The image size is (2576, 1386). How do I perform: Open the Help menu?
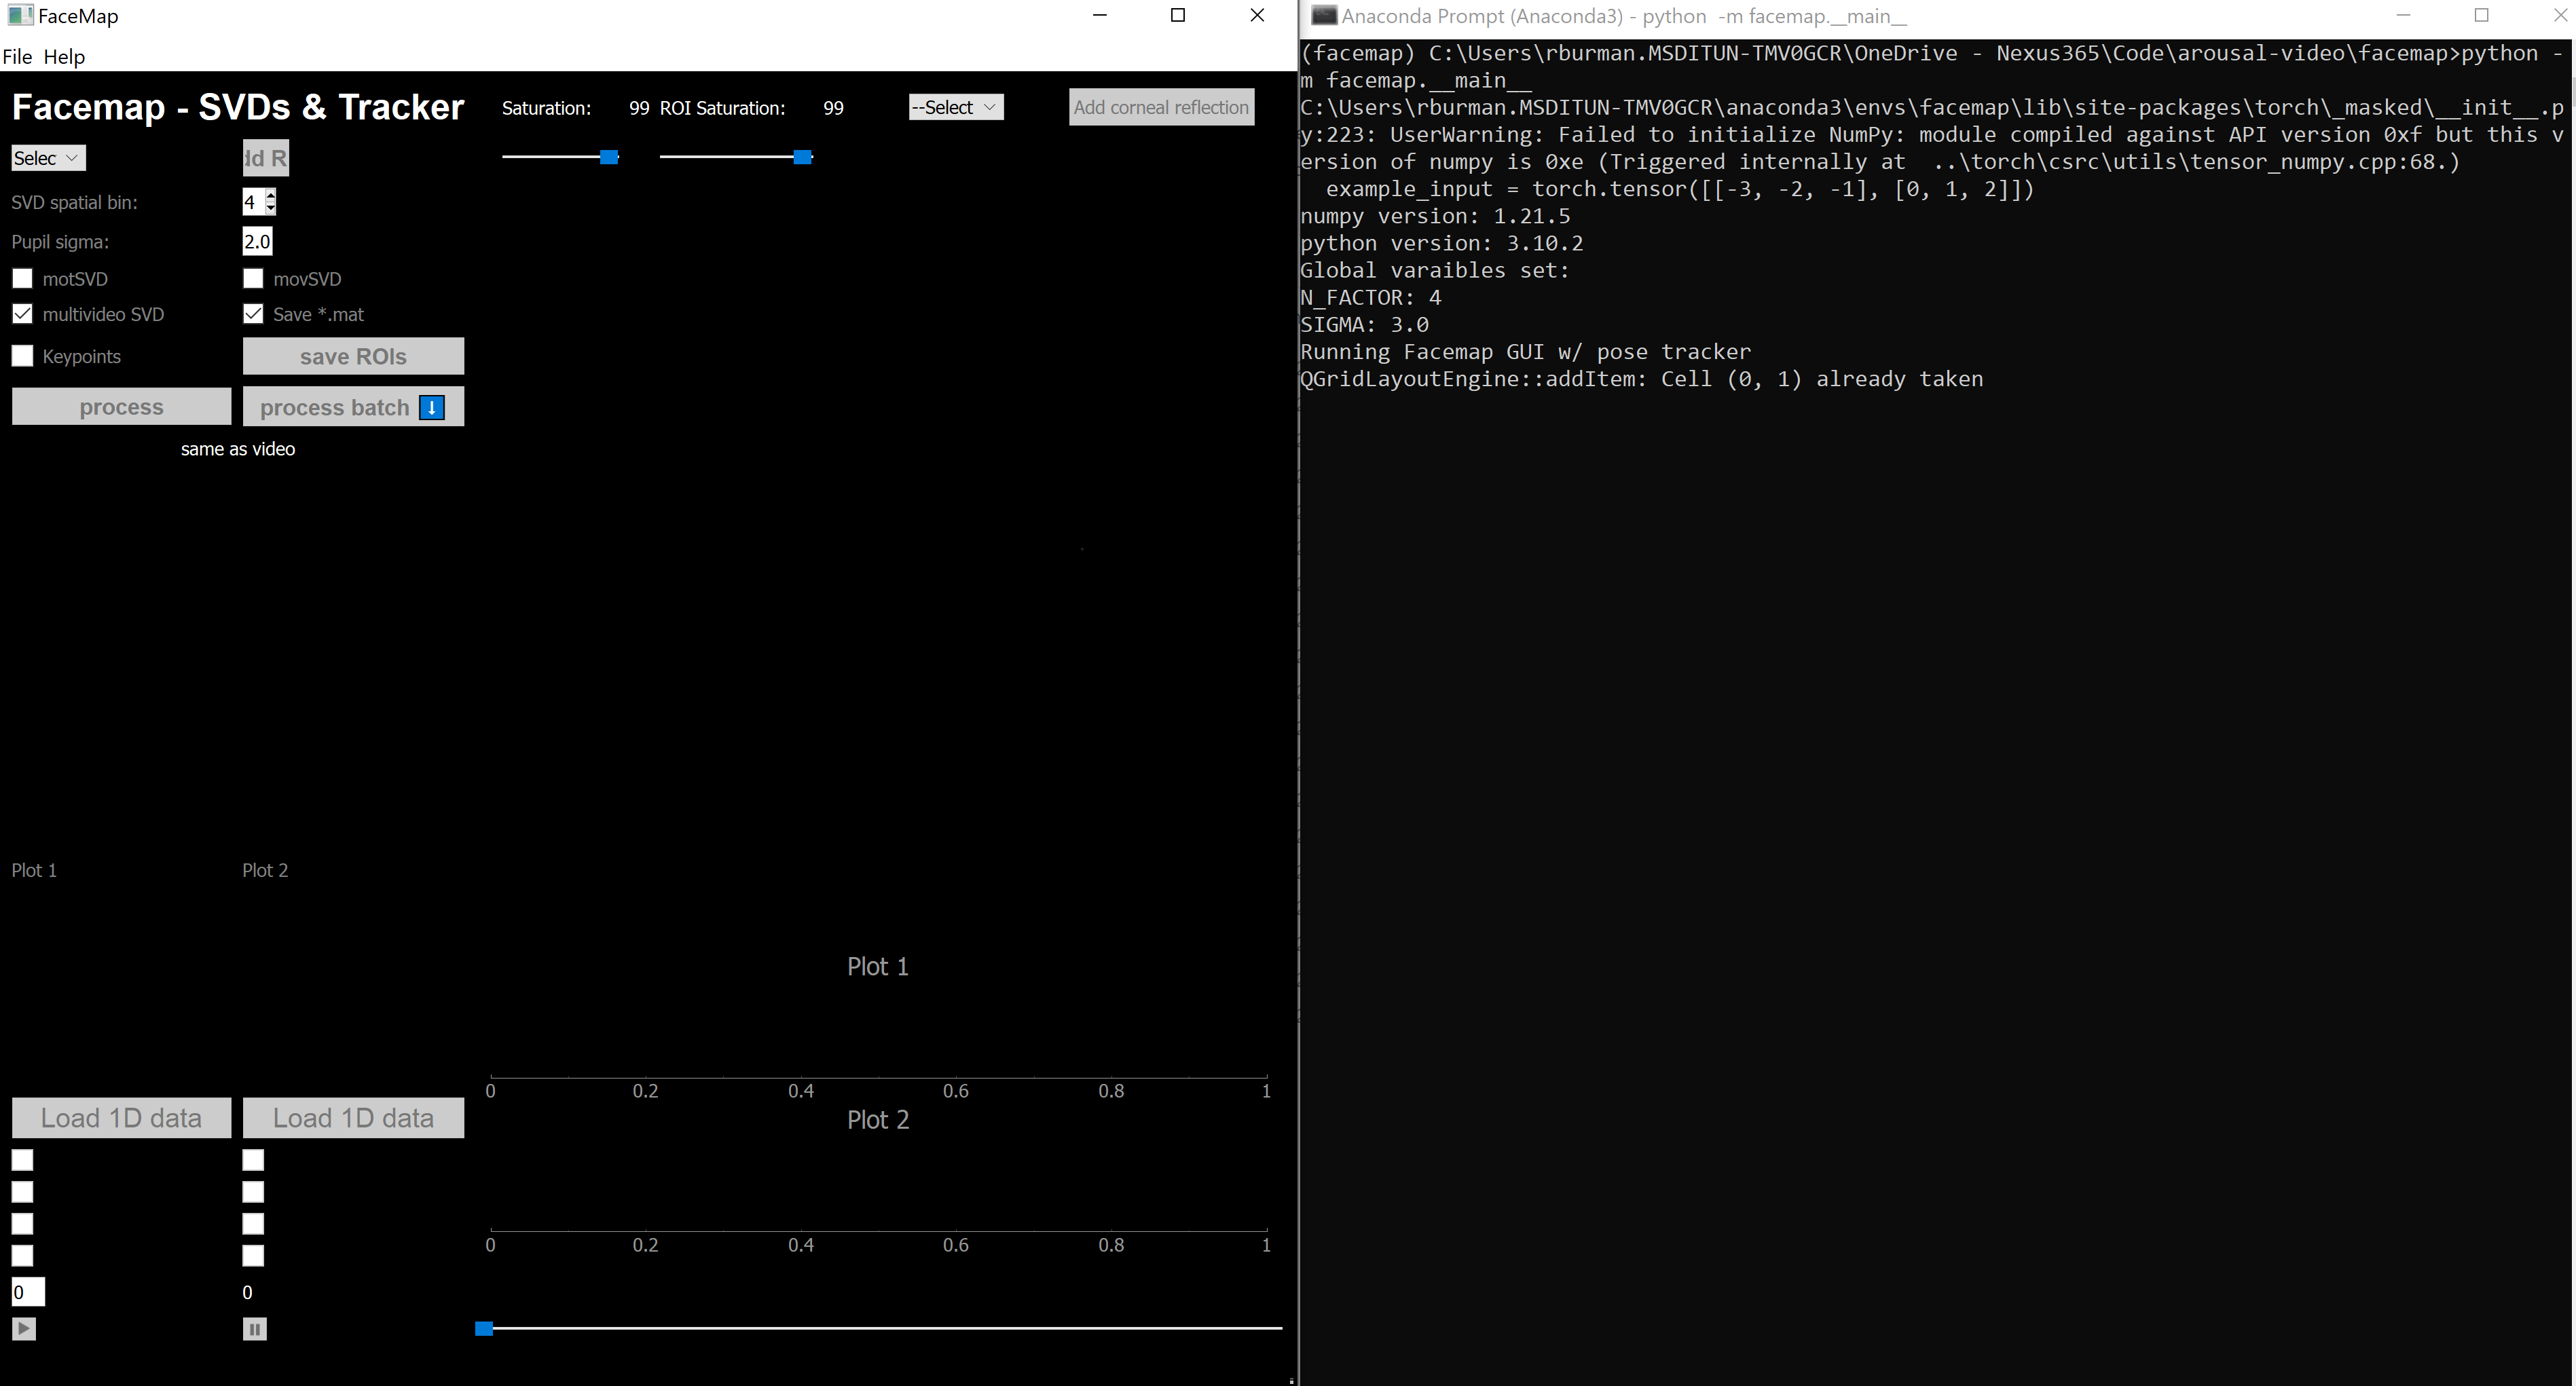click(x=64, y=56)
